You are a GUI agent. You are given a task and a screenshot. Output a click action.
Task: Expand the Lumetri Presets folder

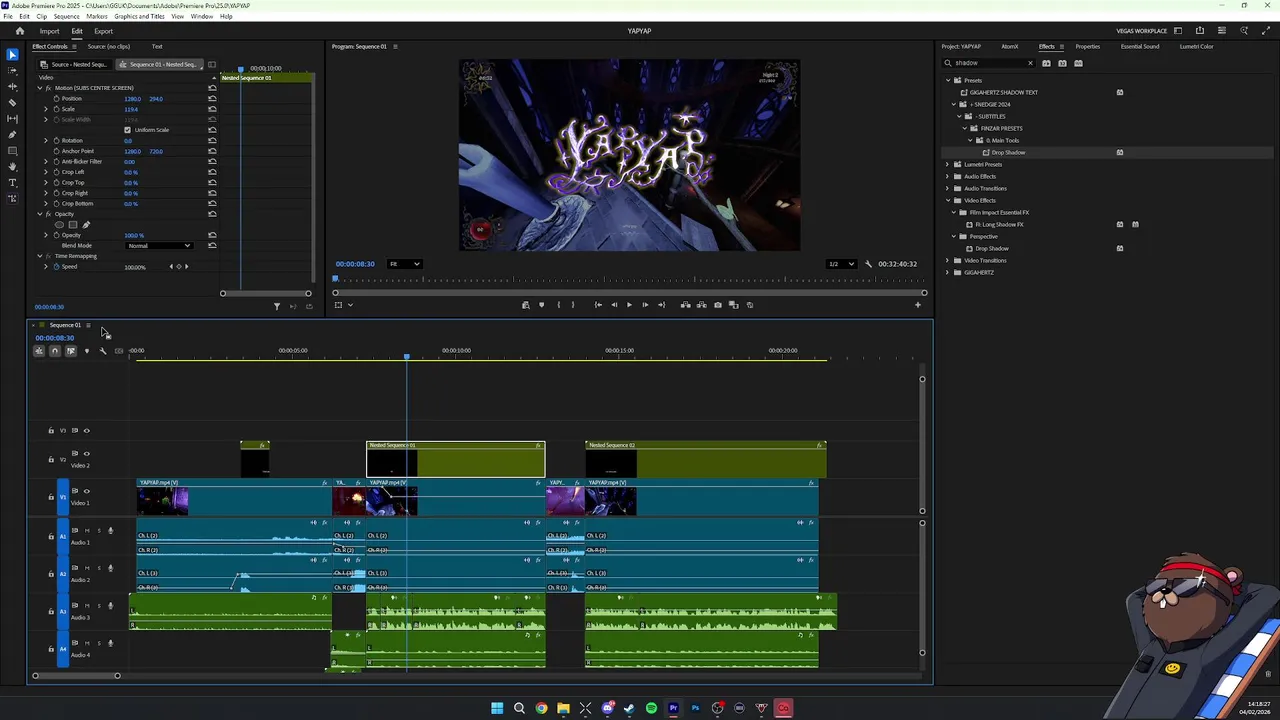[947, 164]
